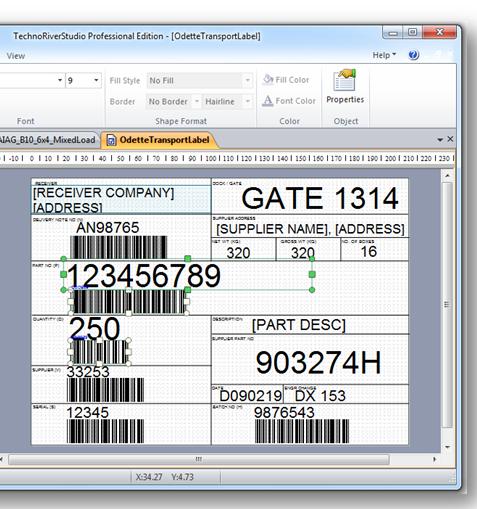
Task: Select the barcode under 123456789
Action: click(x=128, y=302)
